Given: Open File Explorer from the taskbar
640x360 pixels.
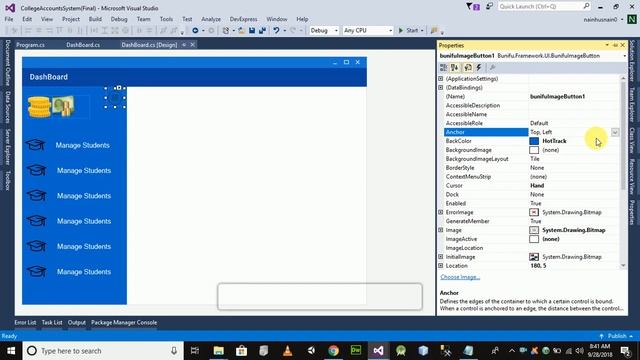Looking at the screenshot, I should [219, 351].
